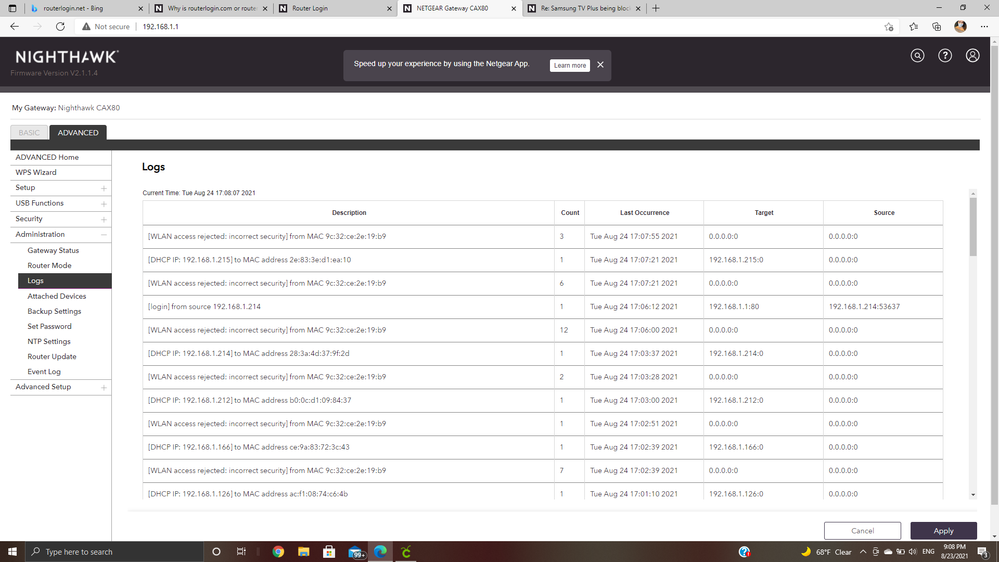Open Router Update page
Image resolution: width=999 pixels, height=562 pixels.
[x=52, y=357]
